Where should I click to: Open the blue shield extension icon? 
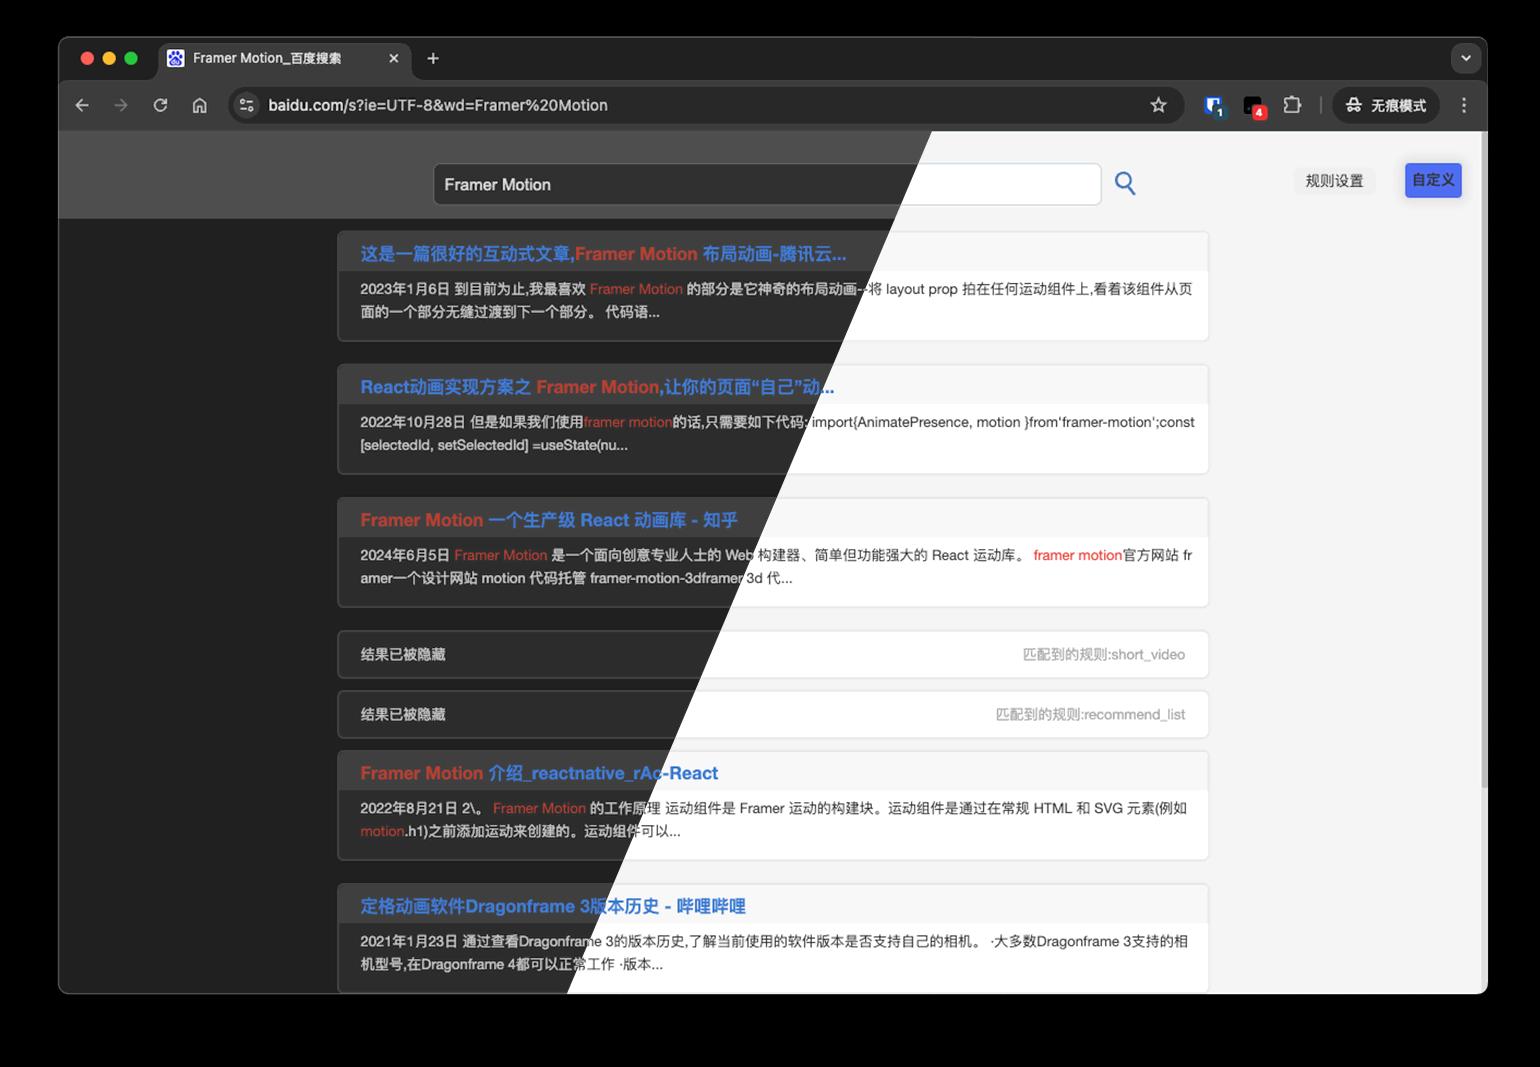click(1214, 105)
